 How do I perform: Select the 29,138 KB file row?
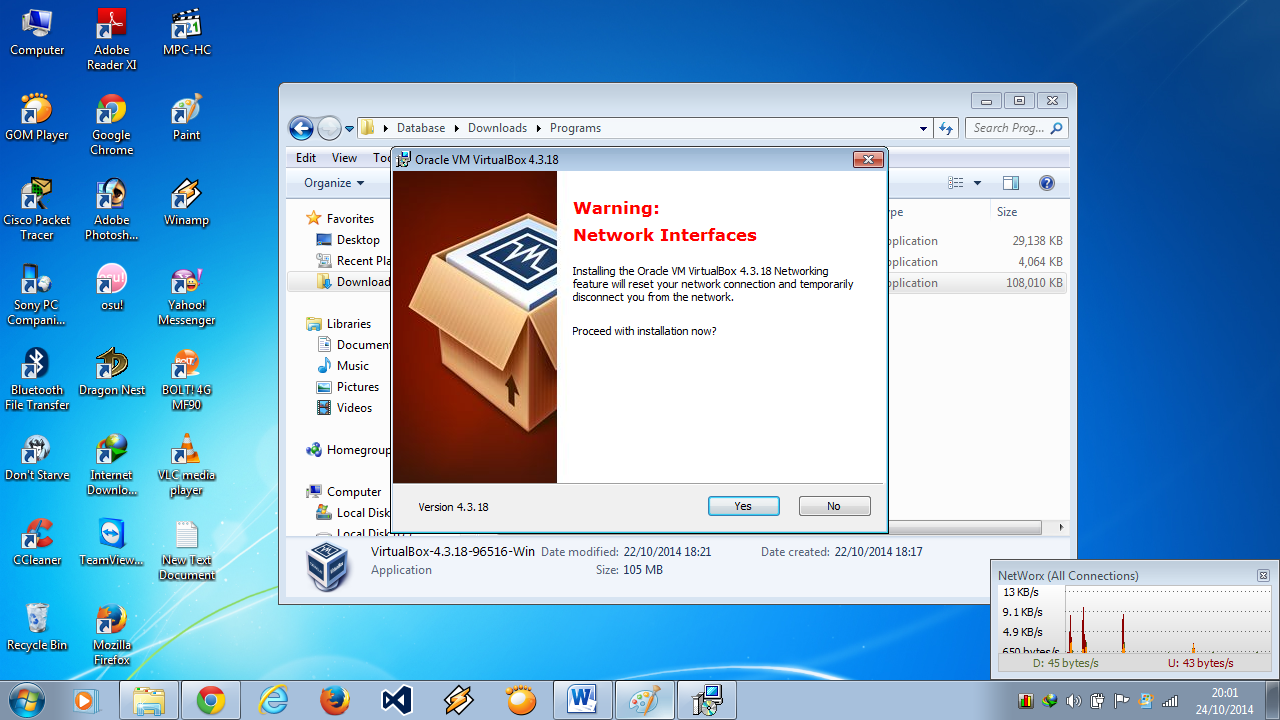pos(977,241)
